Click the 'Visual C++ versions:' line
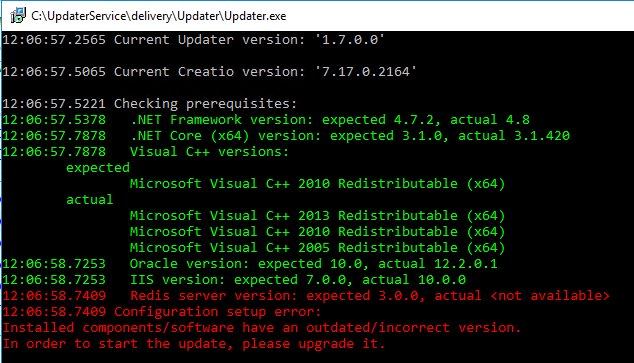 click(146, 152)
